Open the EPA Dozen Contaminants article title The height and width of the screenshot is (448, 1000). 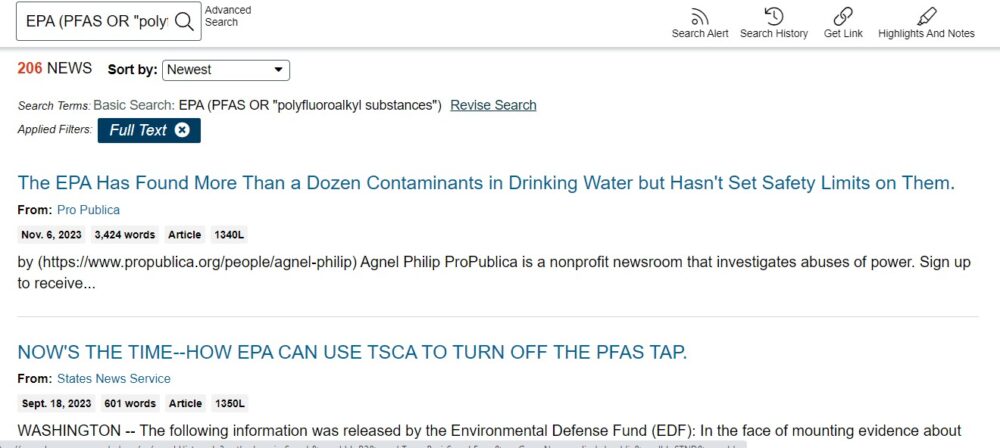point(486,183)
